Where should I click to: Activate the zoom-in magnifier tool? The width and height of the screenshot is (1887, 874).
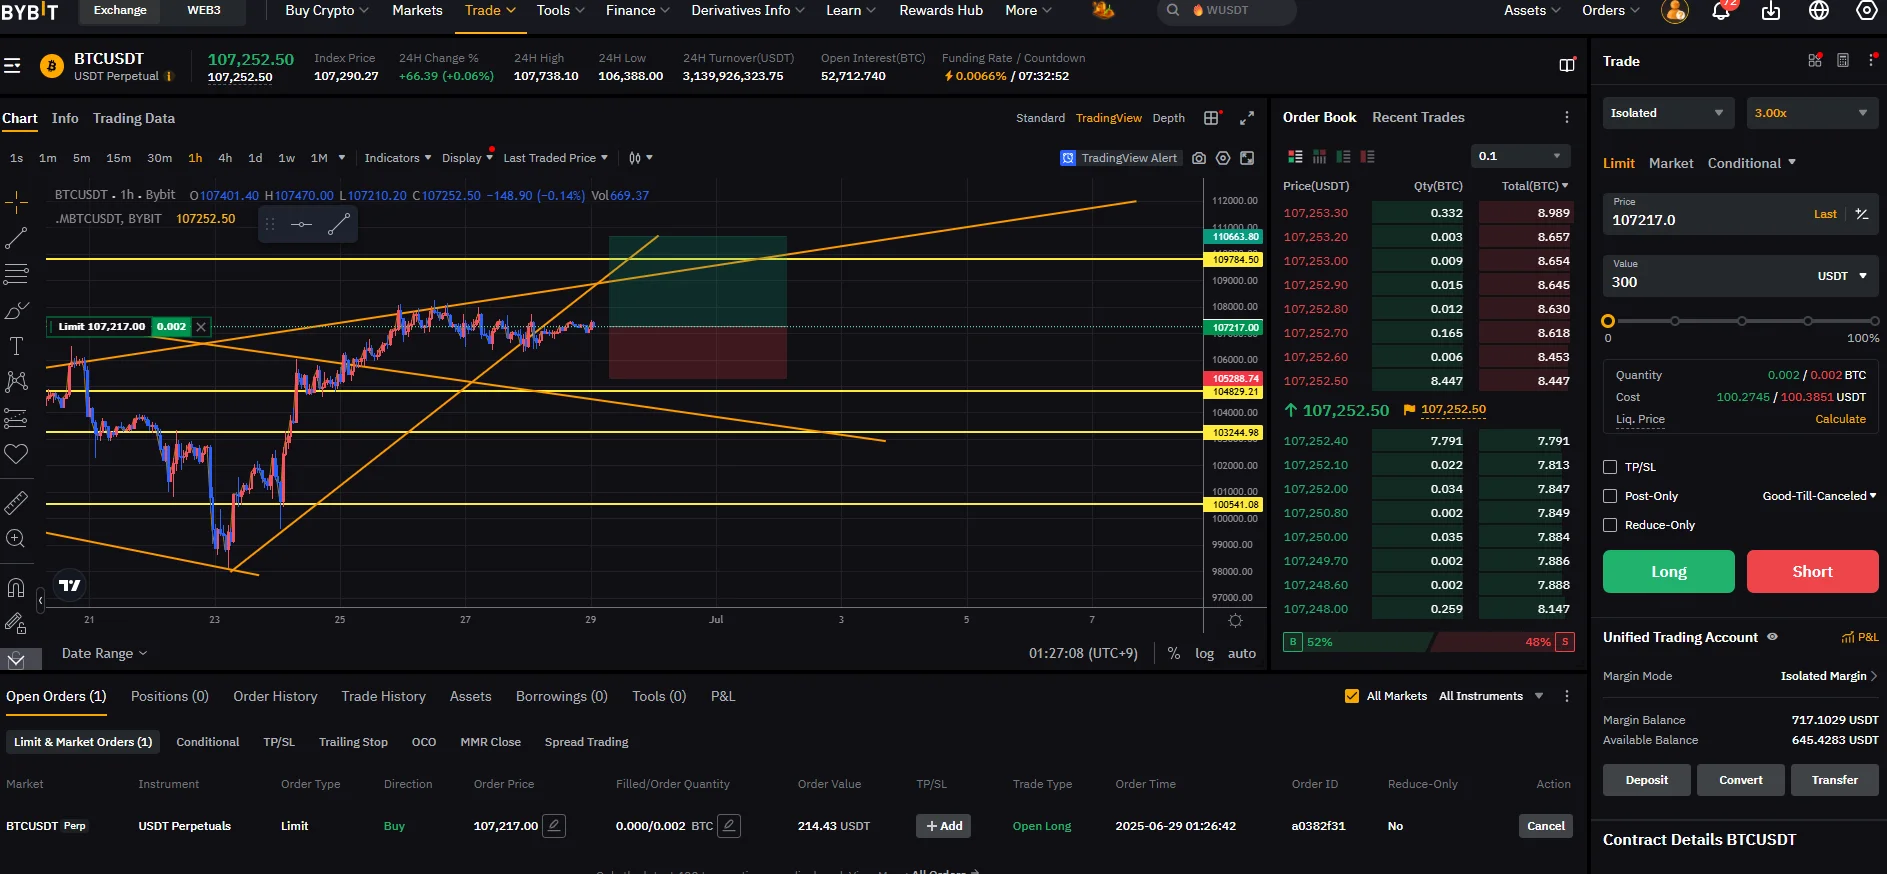(16, 539)
